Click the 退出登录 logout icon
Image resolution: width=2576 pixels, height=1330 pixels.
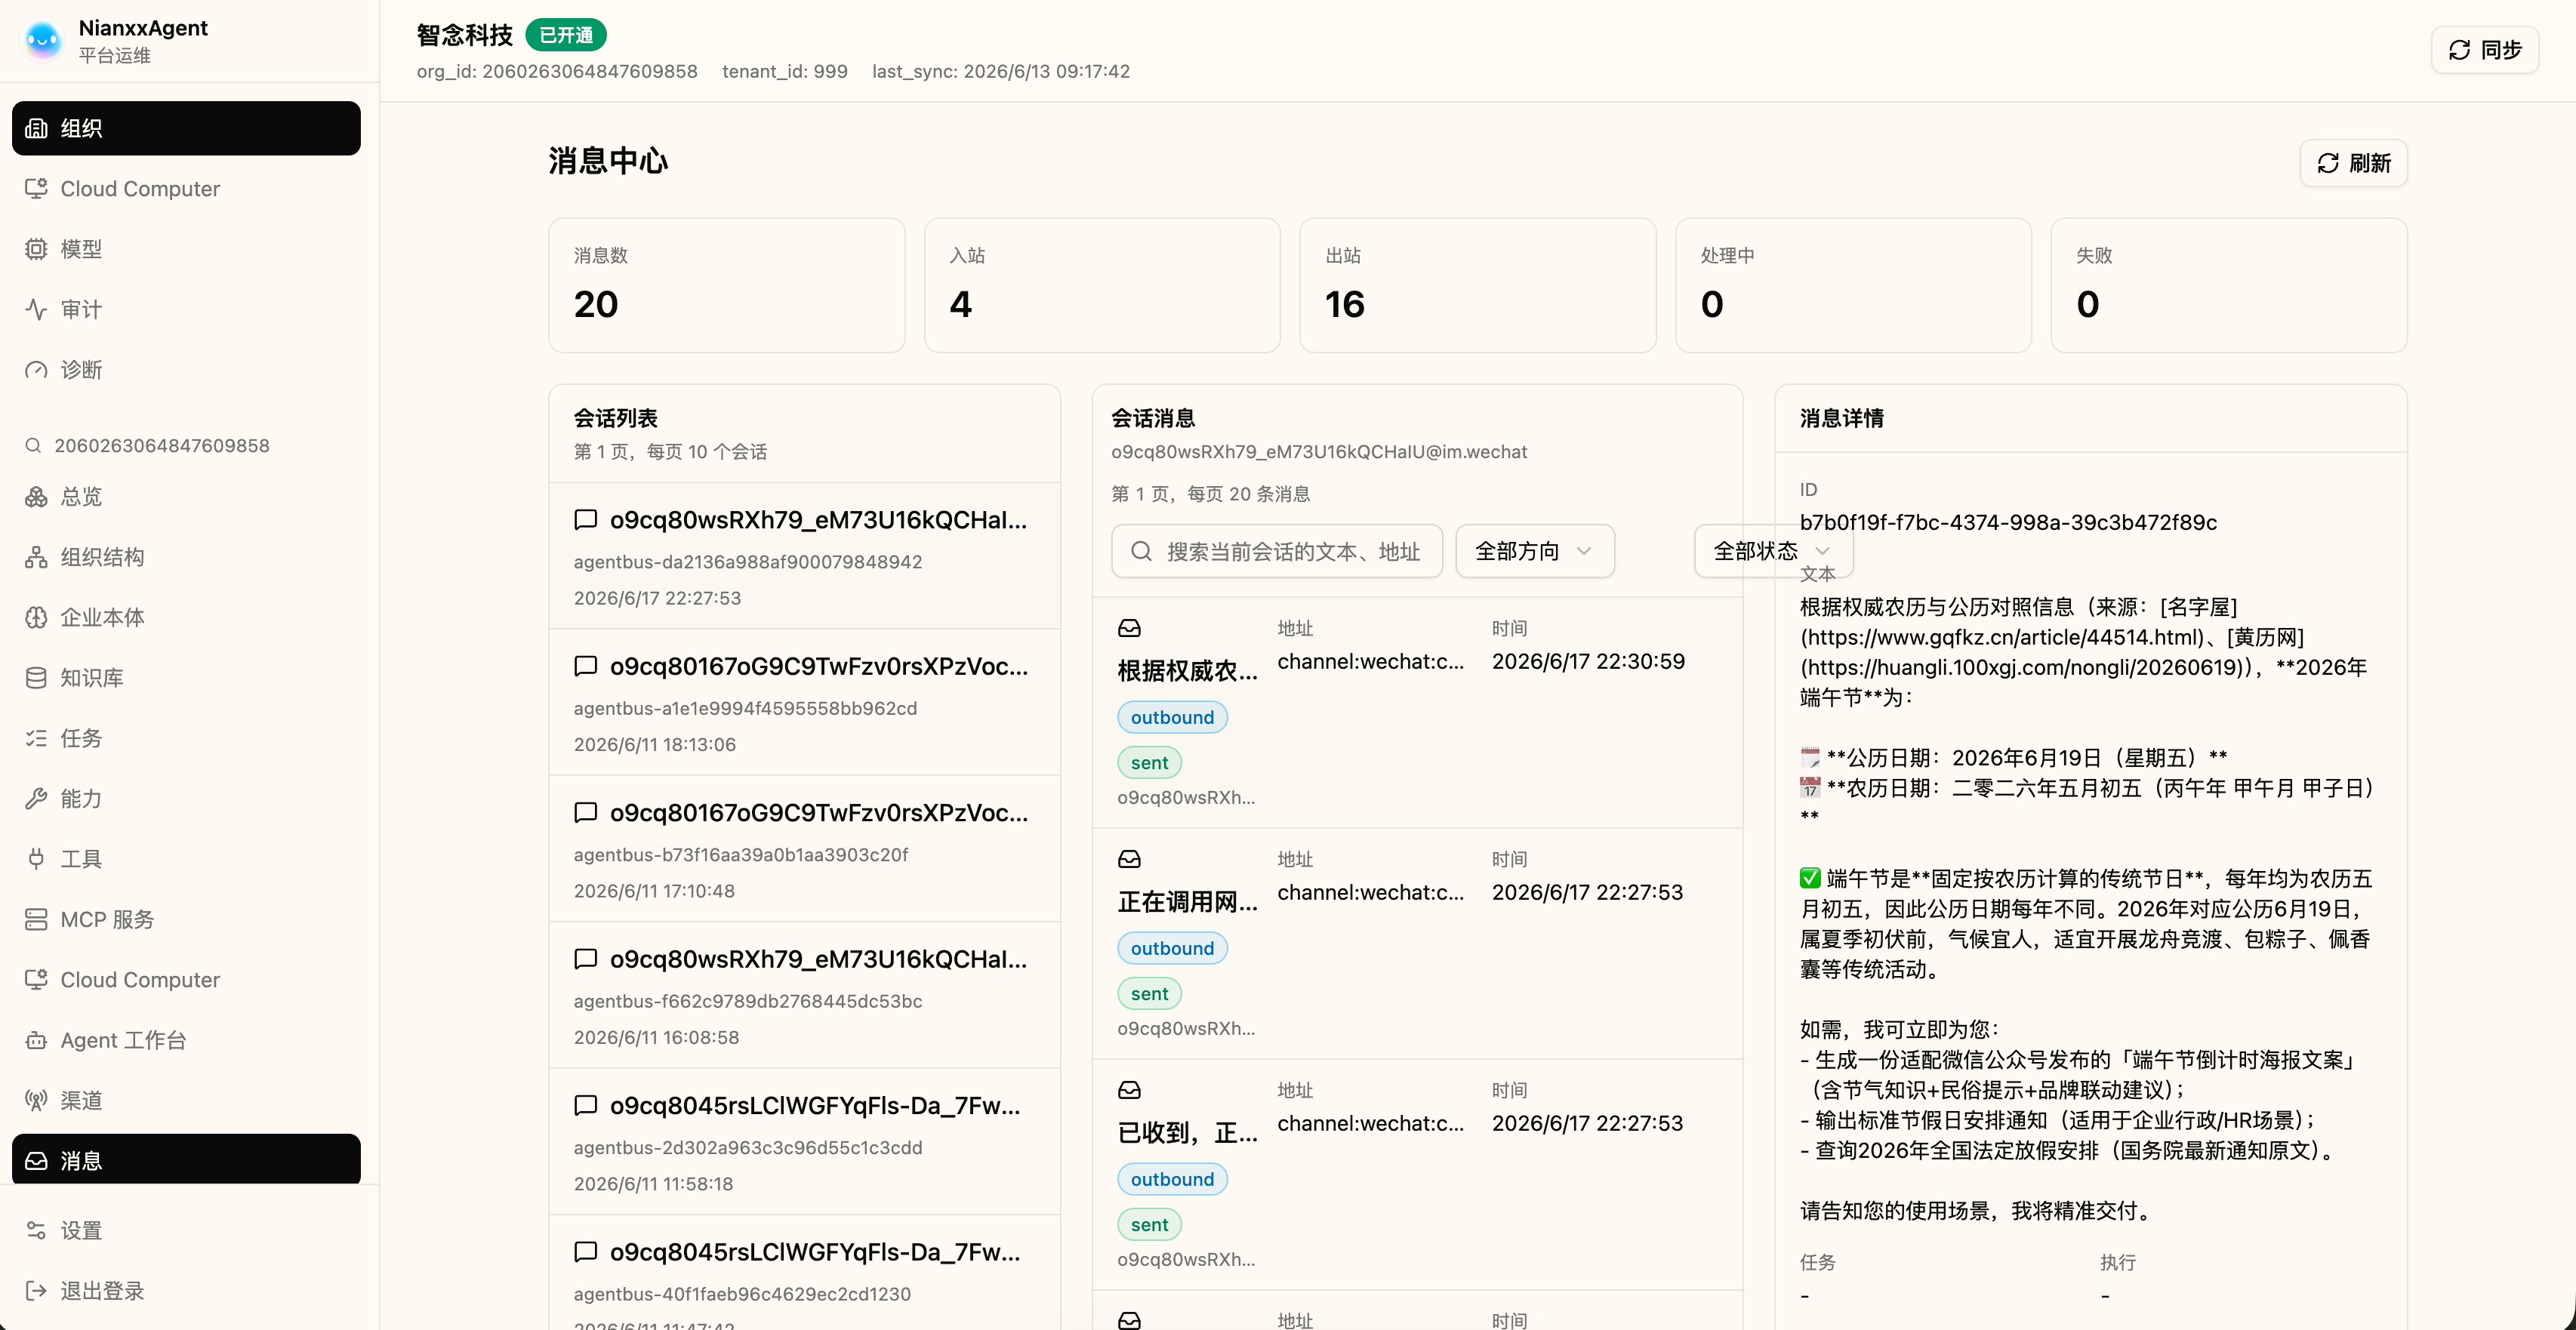click(x=36, y=1291)
